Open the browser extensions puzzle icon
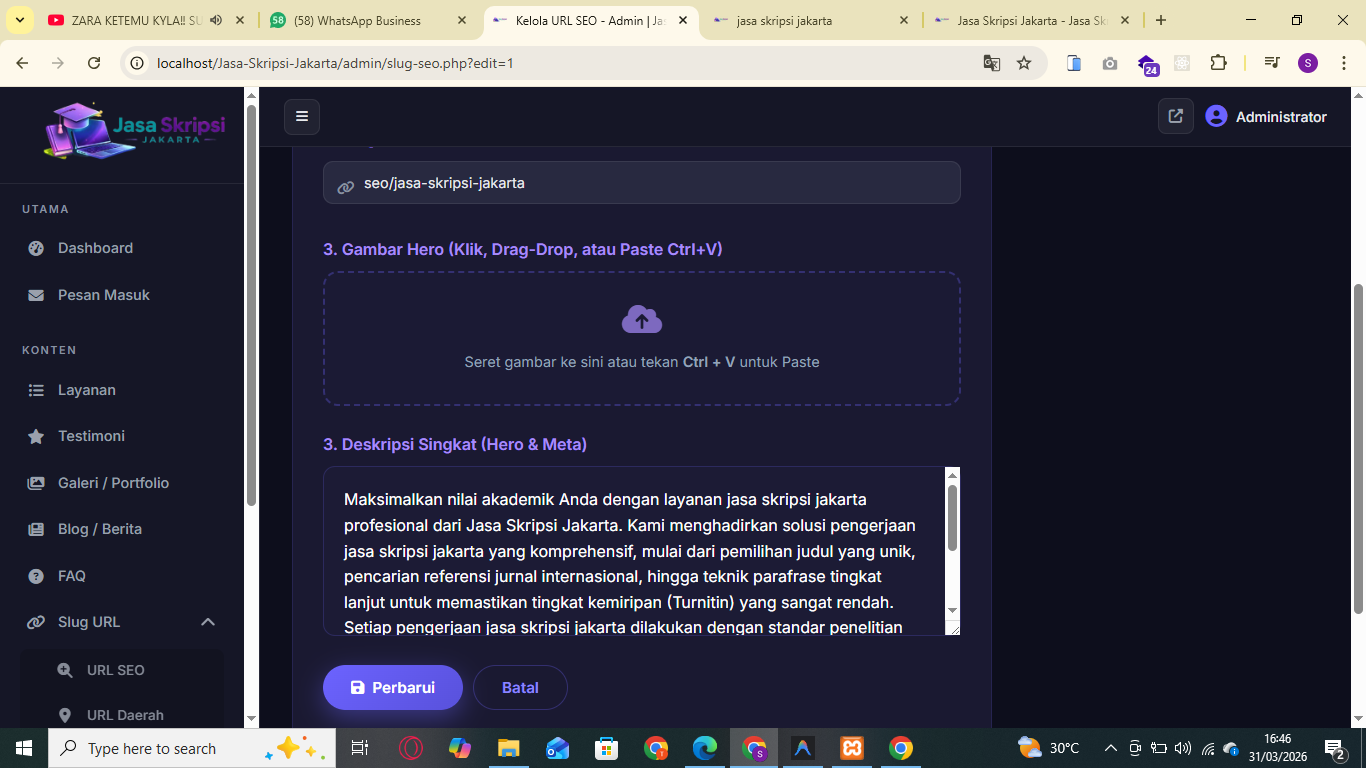Viewport: 1366px width, 768px height. (1219, 62)
